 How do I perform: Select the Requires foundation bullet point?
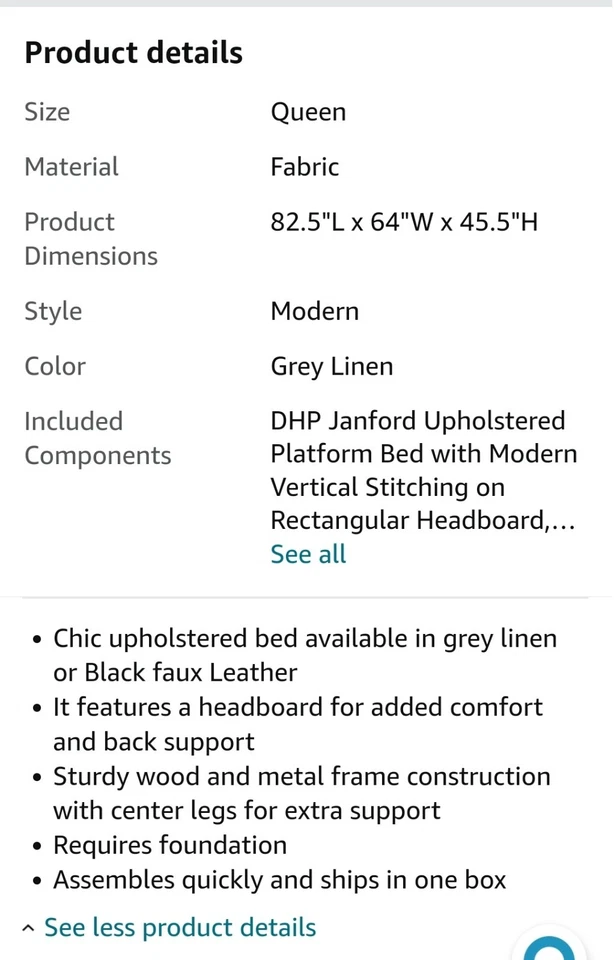click(170, 845)
